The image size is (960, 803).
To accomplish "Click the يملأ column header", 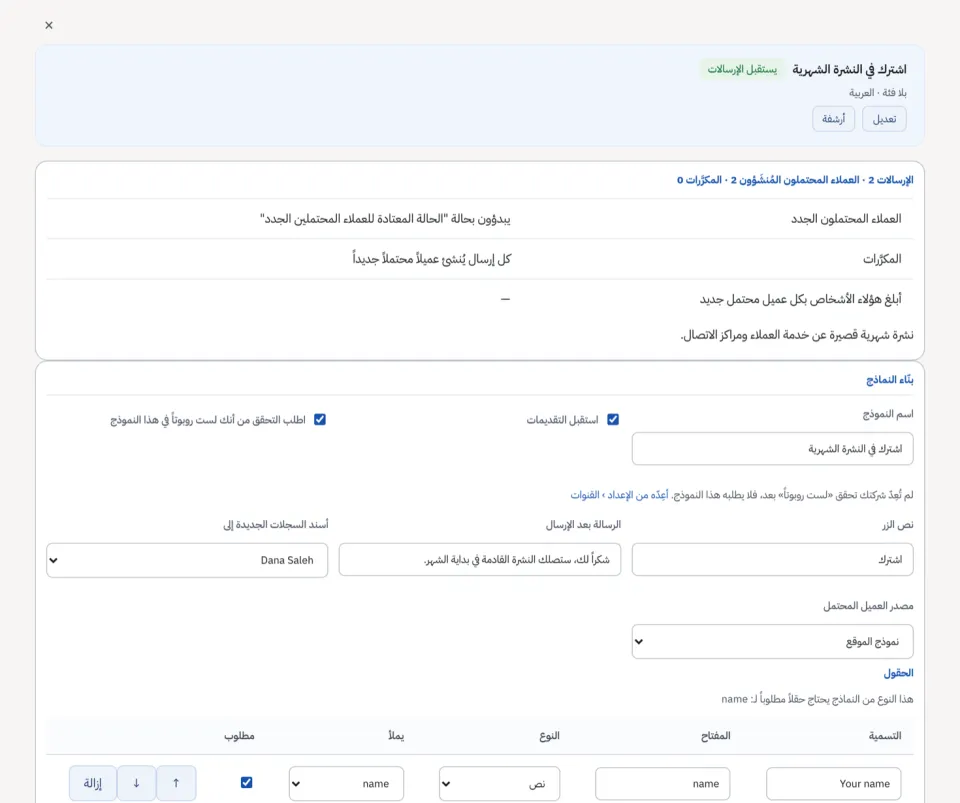I will point(396,735).
